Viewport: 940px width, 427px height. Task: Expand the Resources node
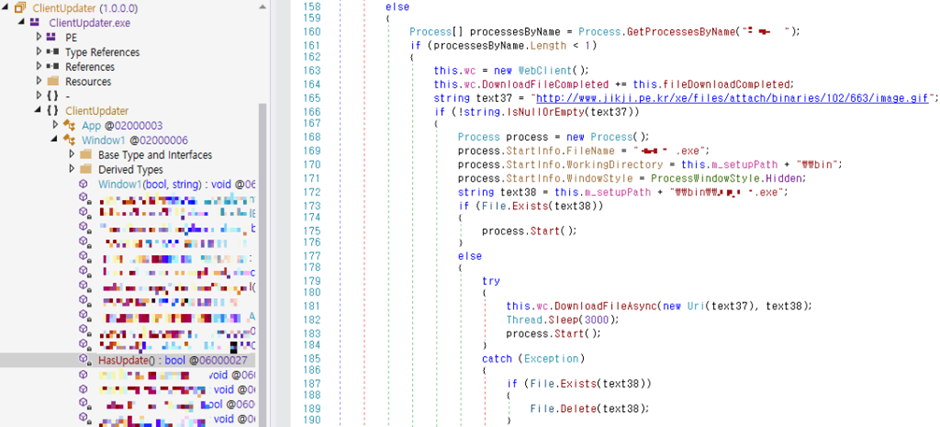coord(39,81)
